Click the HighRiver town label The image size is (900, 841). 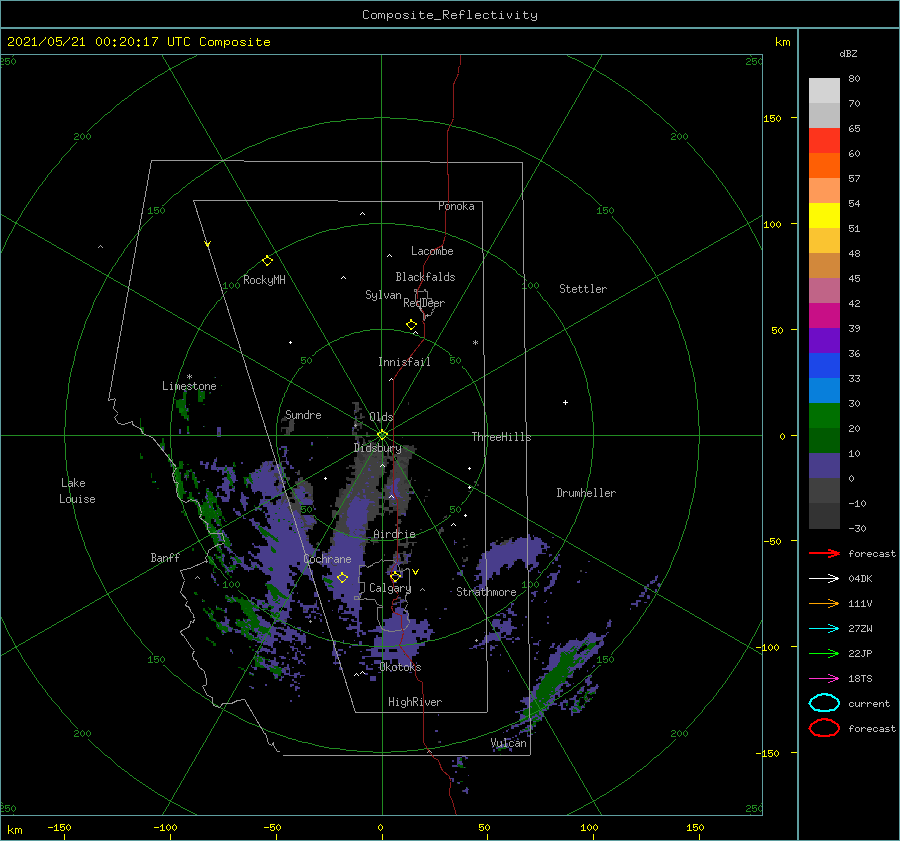(415, 702)
